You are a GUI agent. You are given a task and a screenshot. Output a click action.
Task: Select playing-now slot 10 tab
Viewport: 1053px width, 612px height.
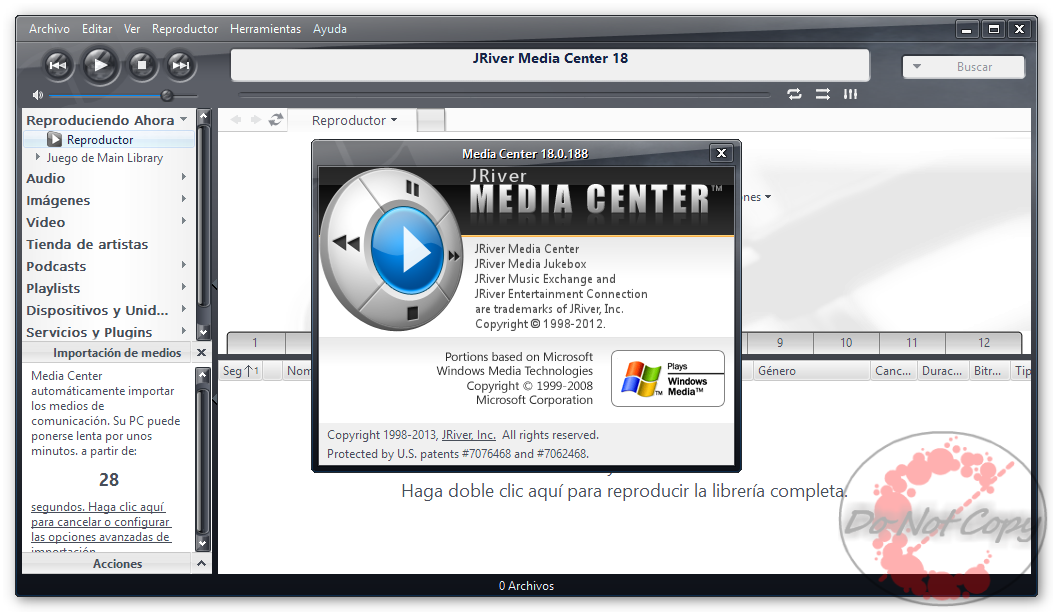[845, 343]
